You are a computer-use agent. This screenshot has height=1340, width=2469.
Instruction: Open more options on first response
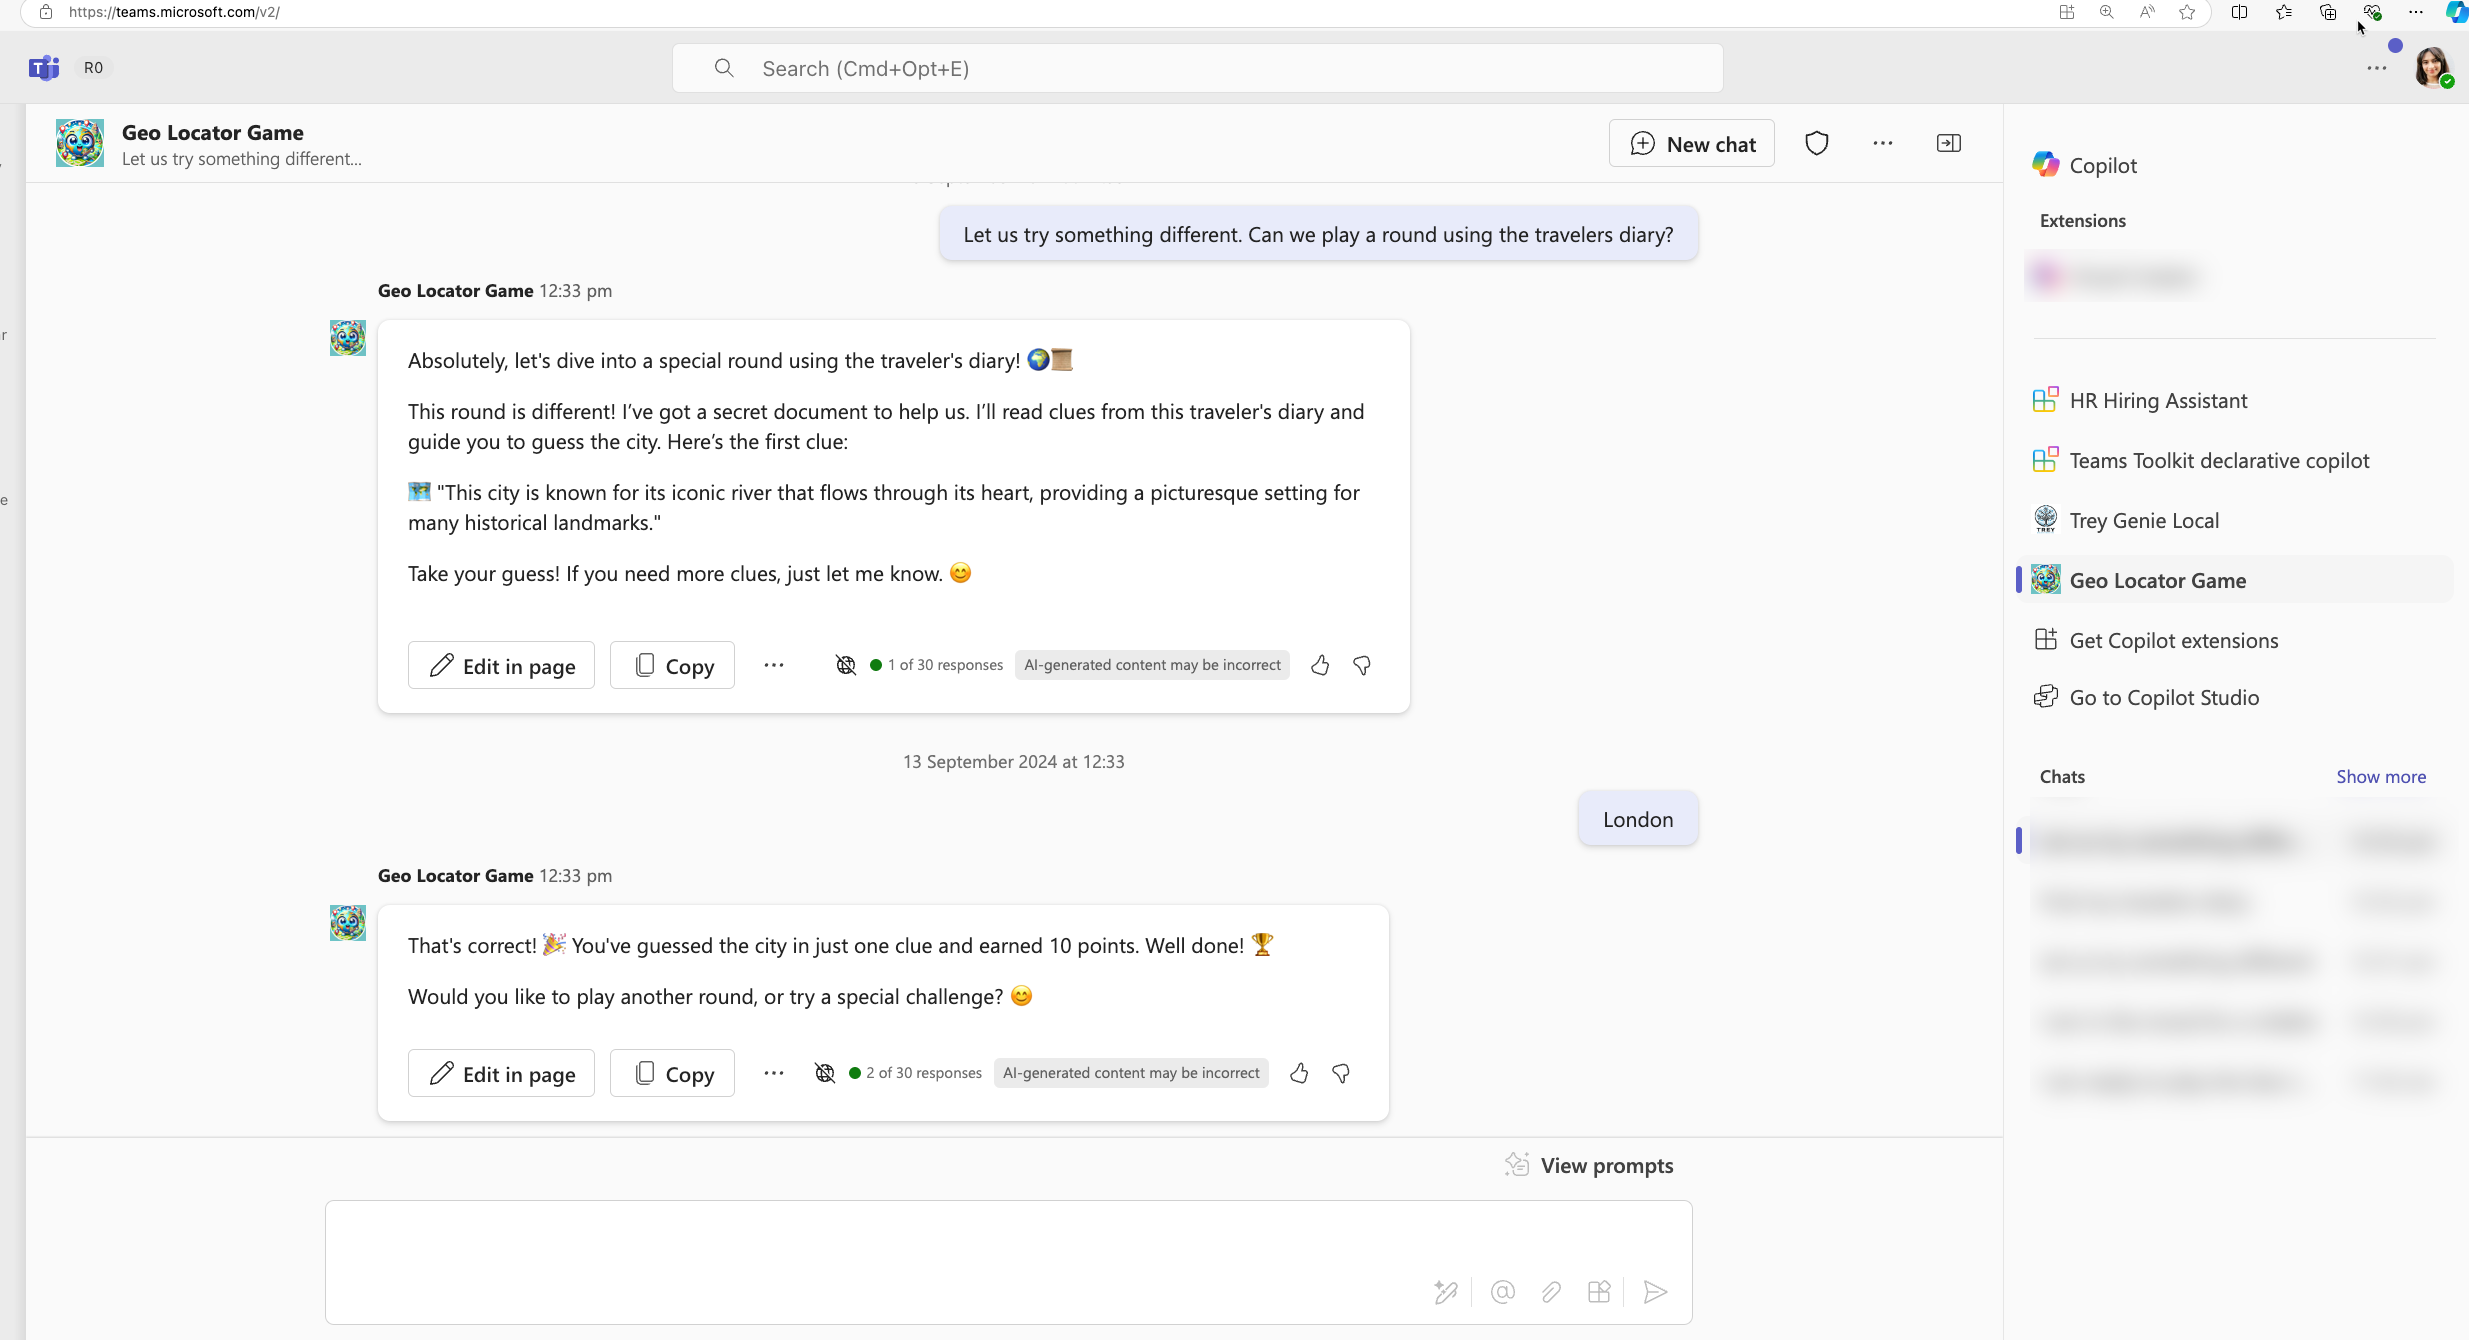tap(774, 665)
